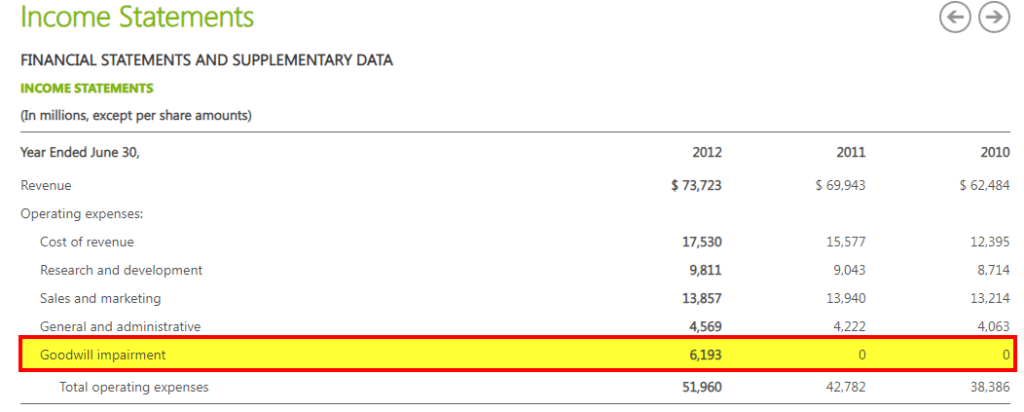Click the 2010 column header

(995, 152)
